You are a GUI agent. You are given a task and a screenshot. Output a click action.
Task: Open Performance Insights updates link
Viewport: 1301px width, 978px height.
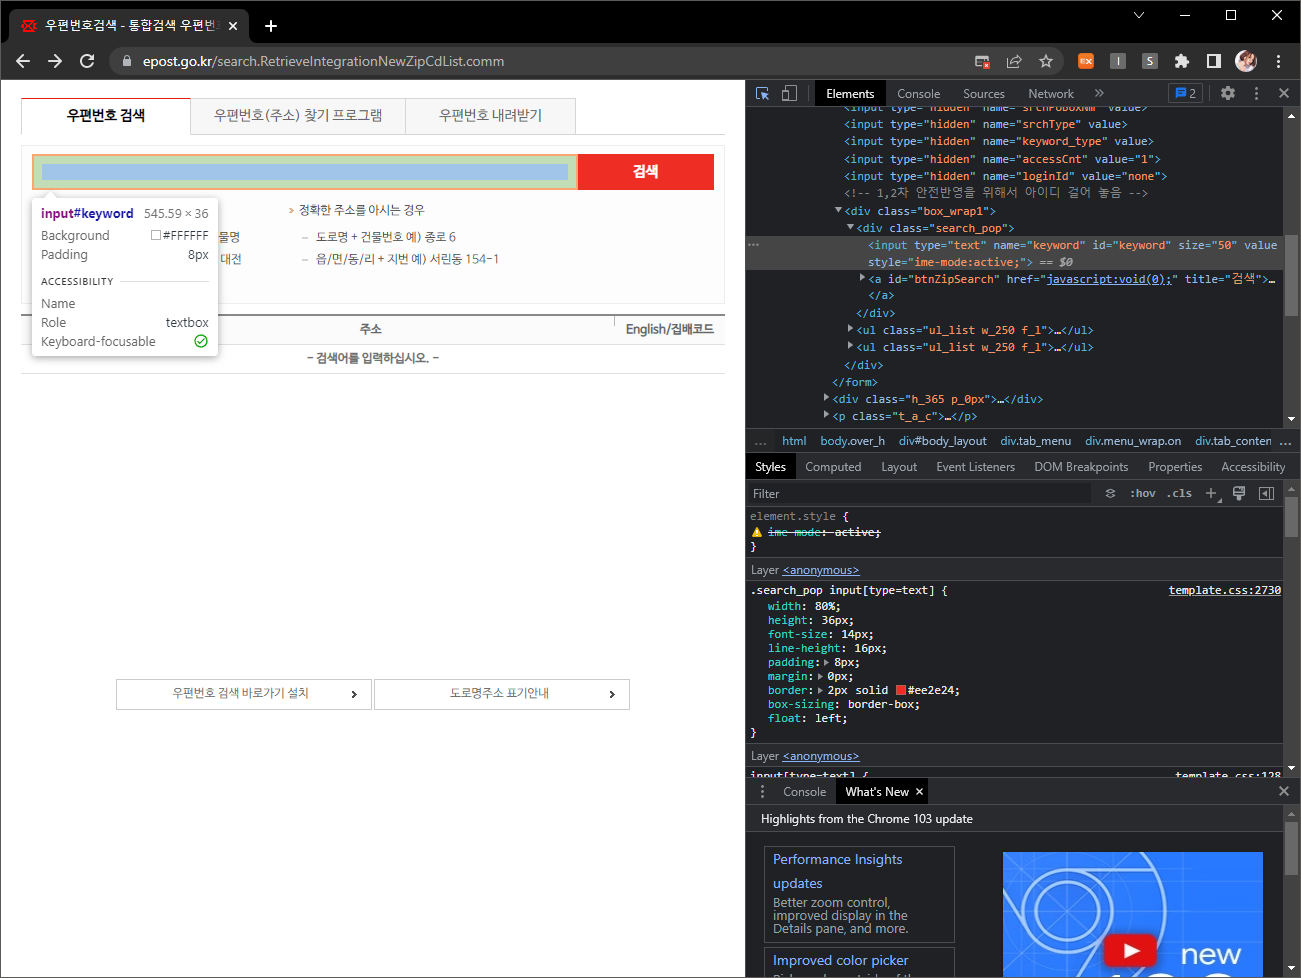(838, 871)
